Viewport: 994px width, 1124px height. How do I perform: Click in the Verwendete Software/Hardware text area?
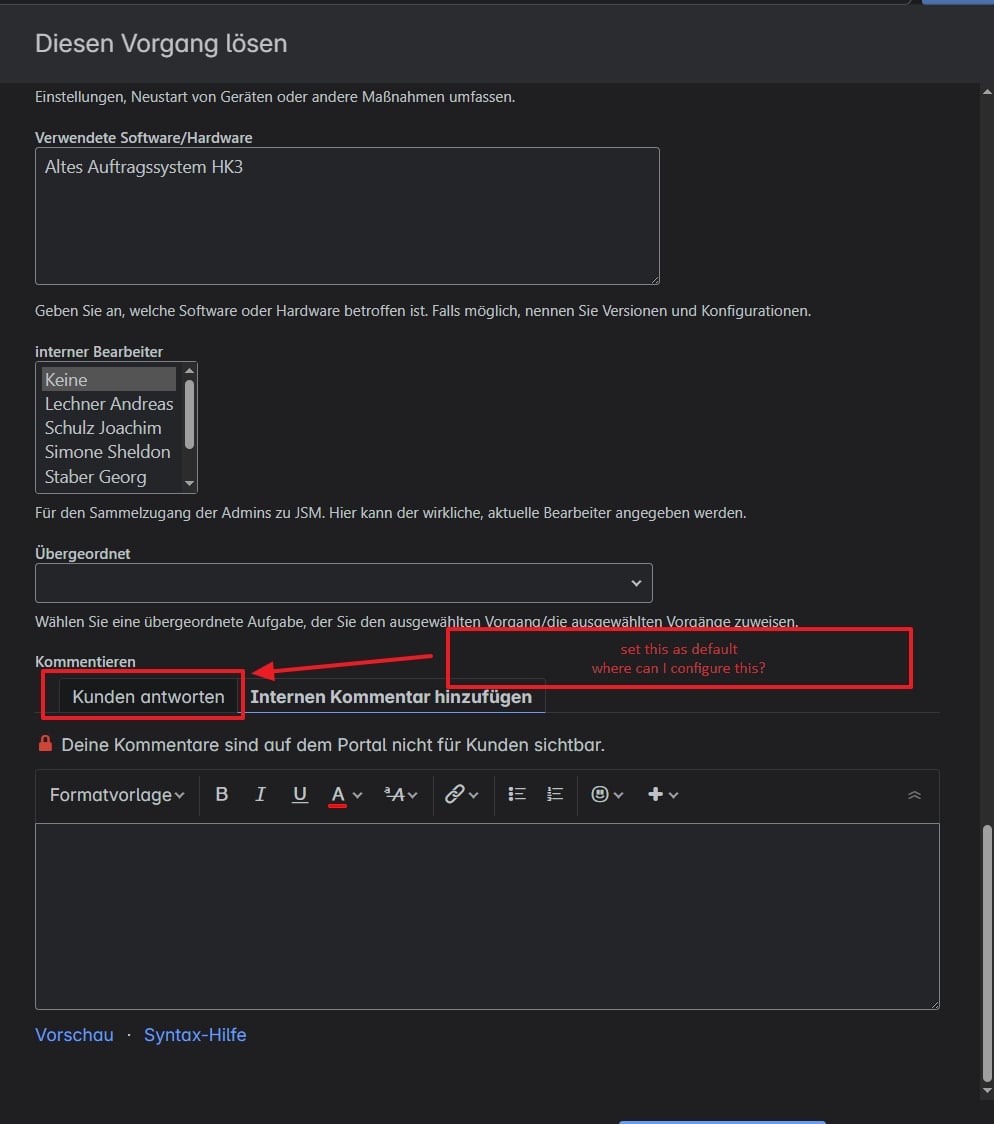click(x=347, y=216)
